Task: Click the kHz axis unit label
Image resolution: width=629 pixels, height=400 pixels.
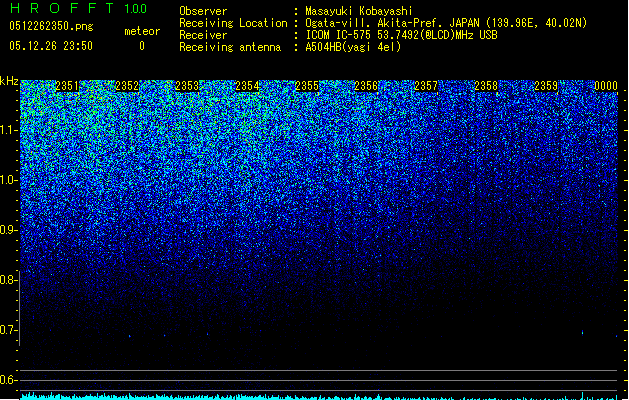Action: coord(9,81)
